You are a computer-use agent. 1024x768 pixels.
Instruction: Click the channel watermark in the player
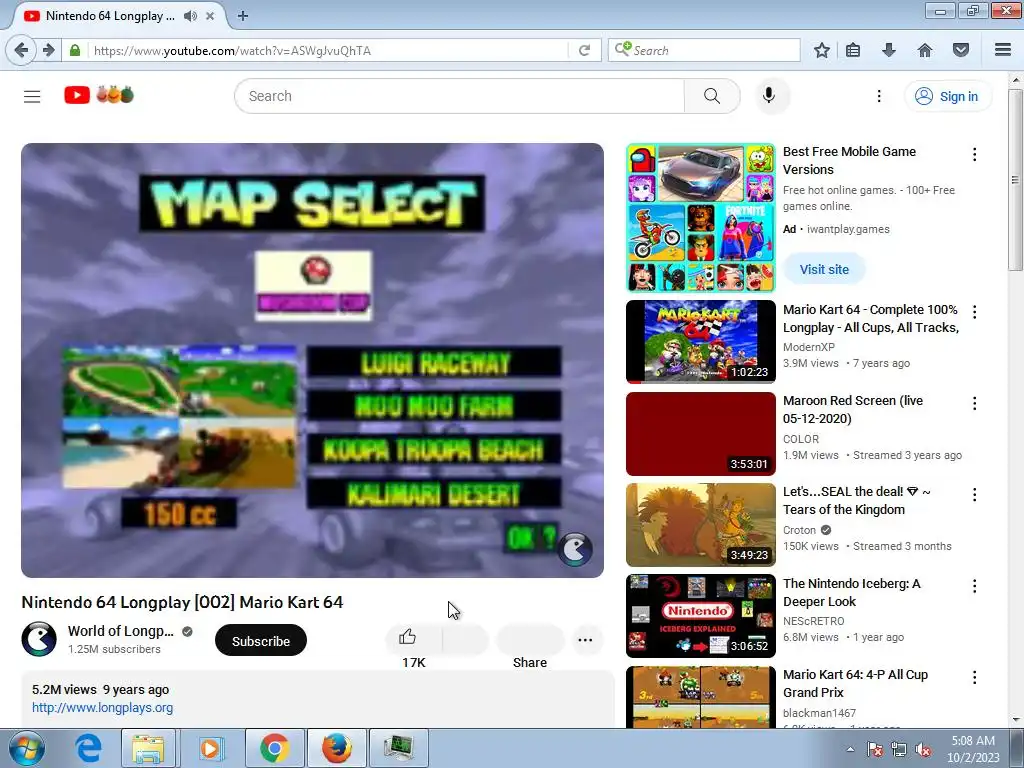coord(575,549)
